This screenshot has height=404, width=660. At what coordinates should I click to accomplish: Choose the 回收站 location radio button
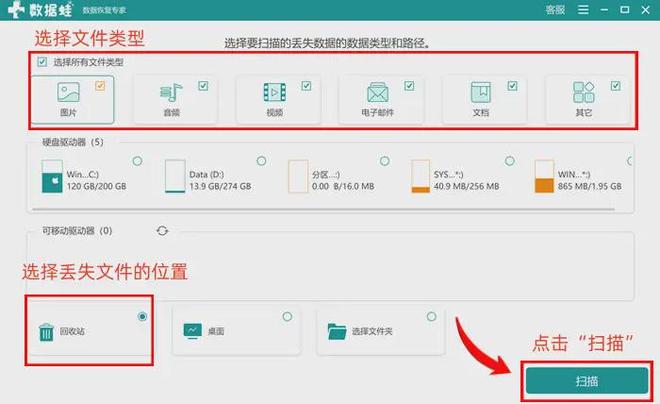[x=142, y=316]
